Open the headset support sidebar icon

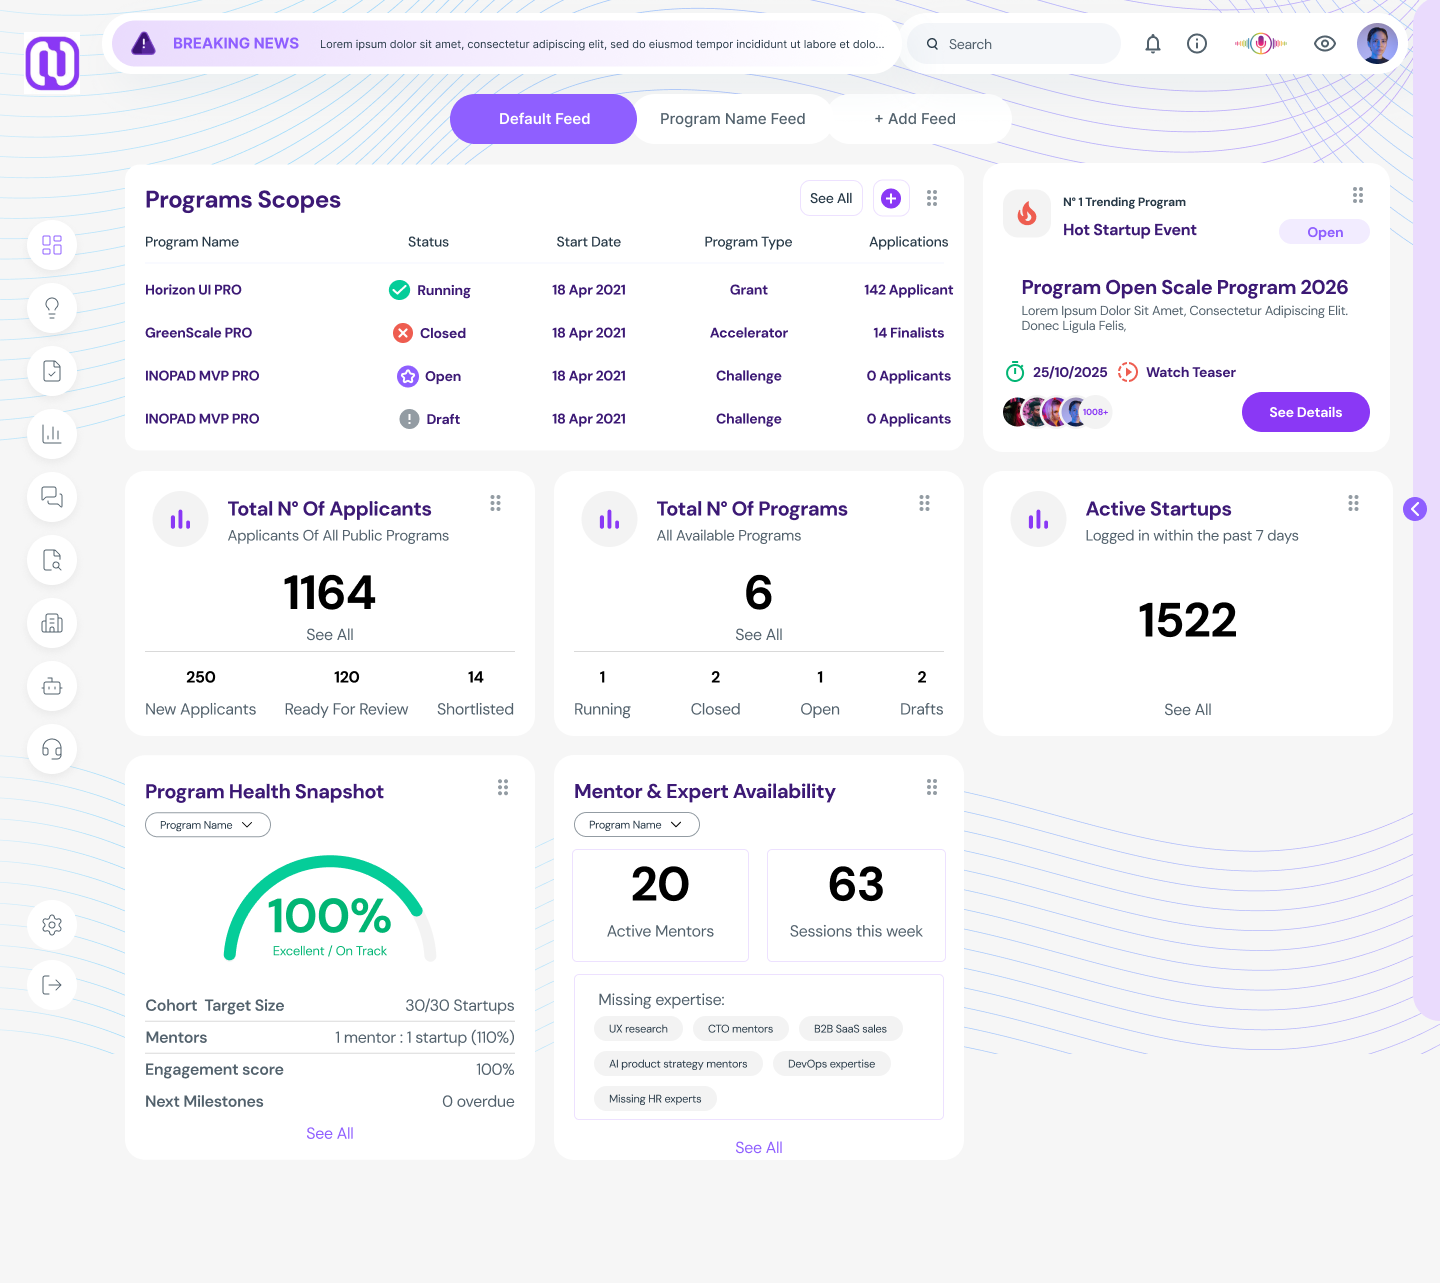pyautogui.click(x=52, y=749)
